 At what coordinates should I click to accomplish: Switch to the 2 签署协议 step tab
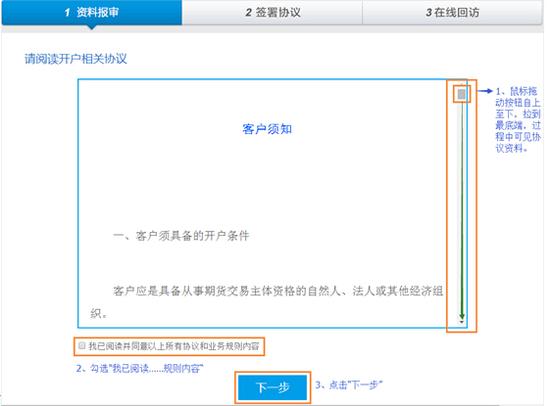pos(272,12)
